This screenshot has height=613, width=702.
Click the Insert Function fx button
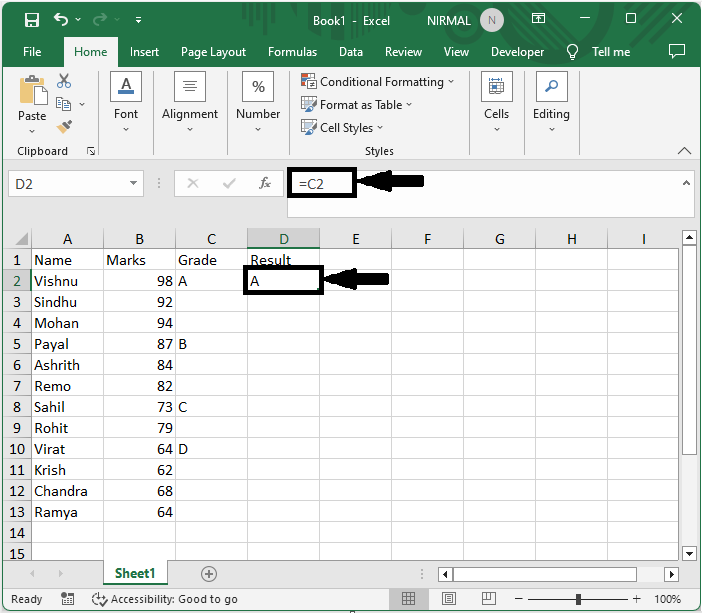point(265,183)
